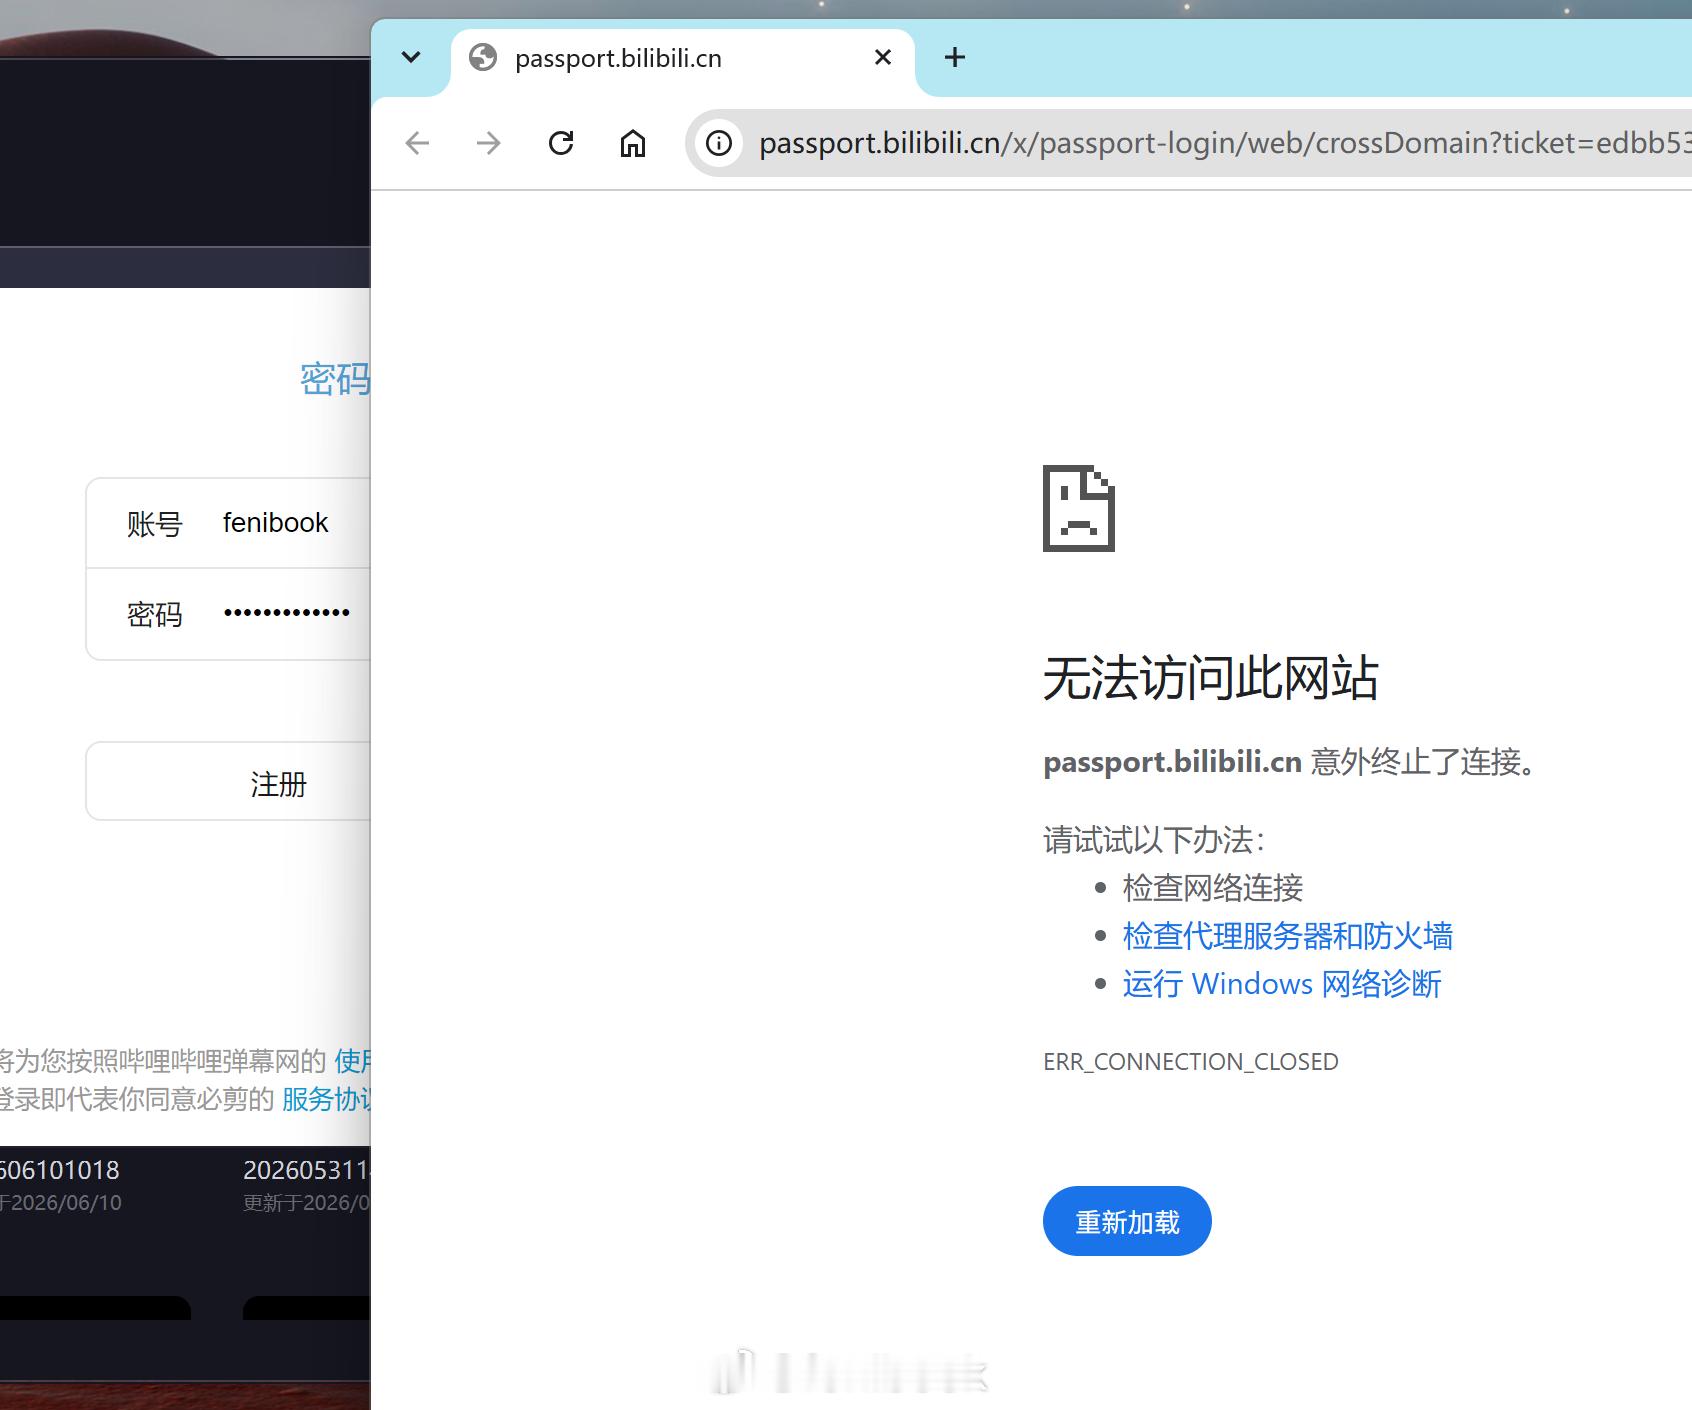This screenshot has height=1410, width=1692.
Task: Click the 重新加载 button
Action: pos(1127,1221)
